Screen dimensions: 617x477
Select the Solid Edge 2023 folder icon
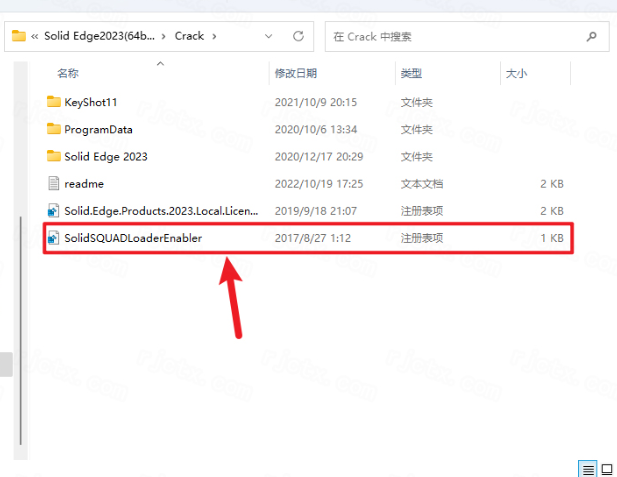55,156
